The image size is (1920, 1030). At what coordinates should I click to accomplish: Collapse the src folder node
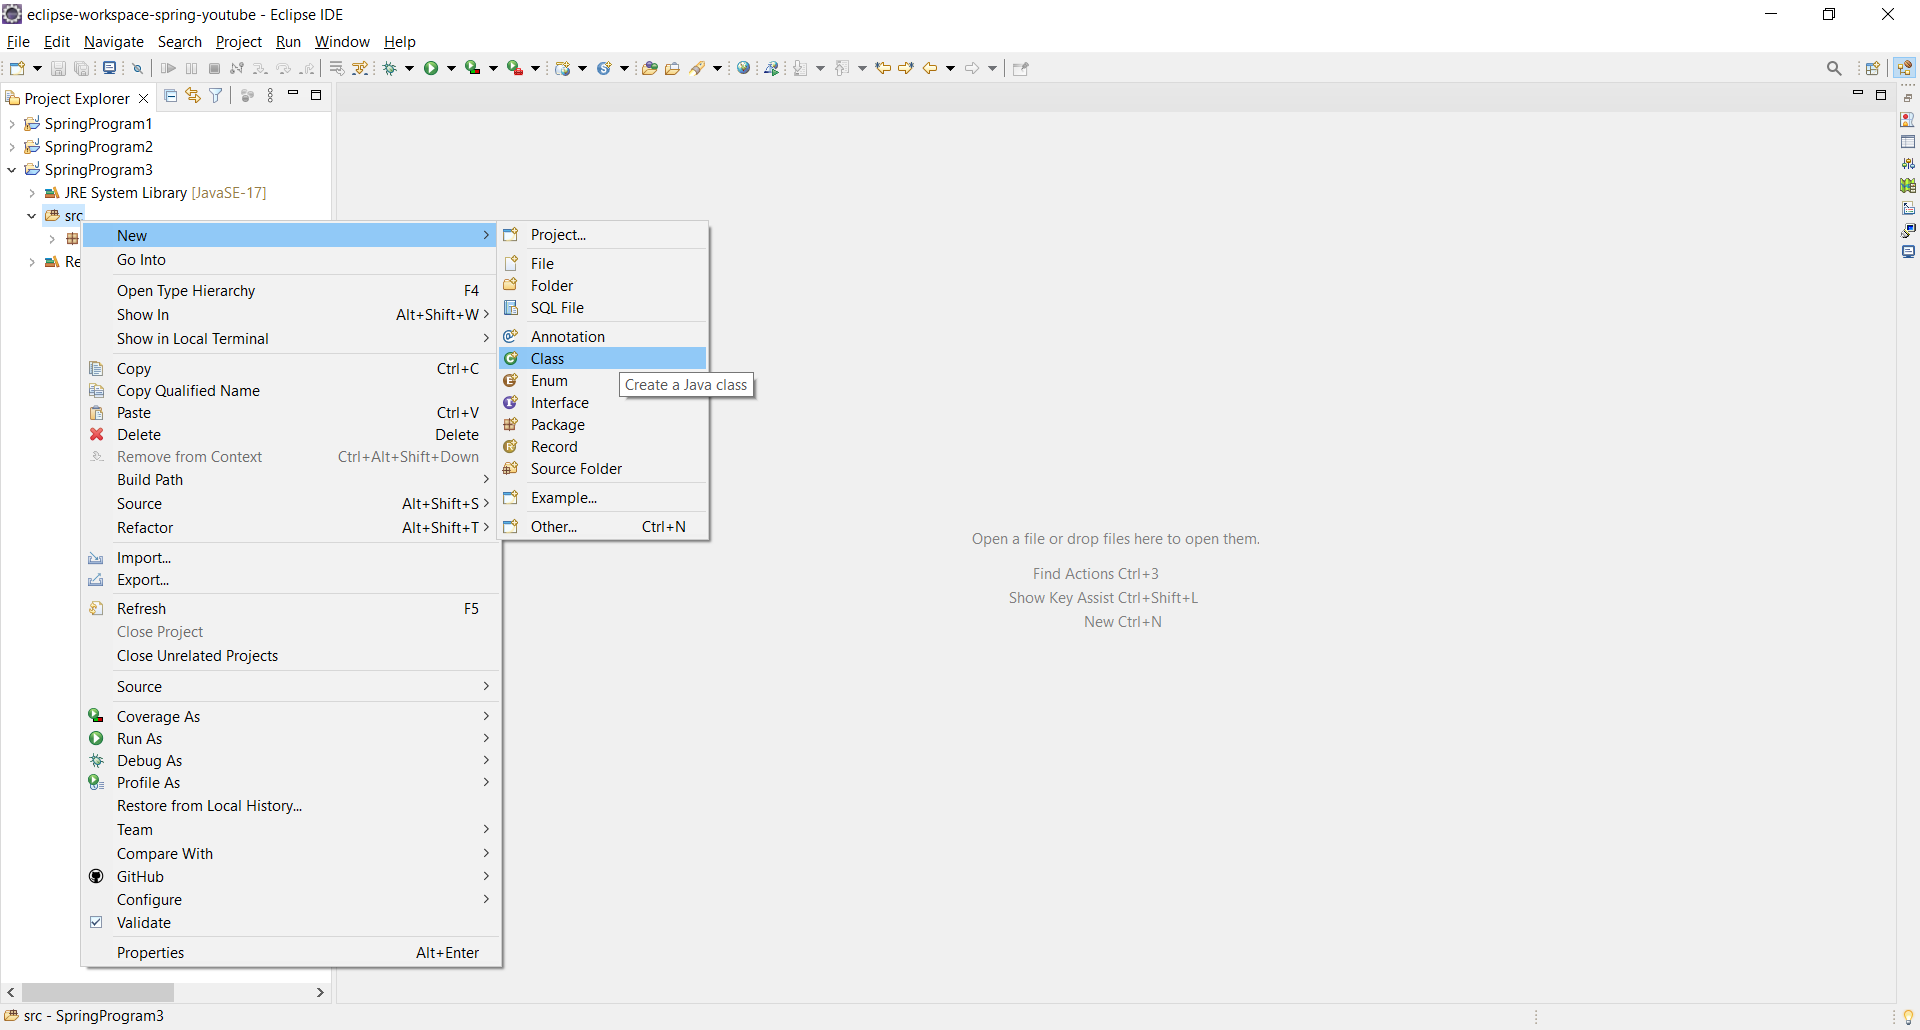[x=32, y=216]
